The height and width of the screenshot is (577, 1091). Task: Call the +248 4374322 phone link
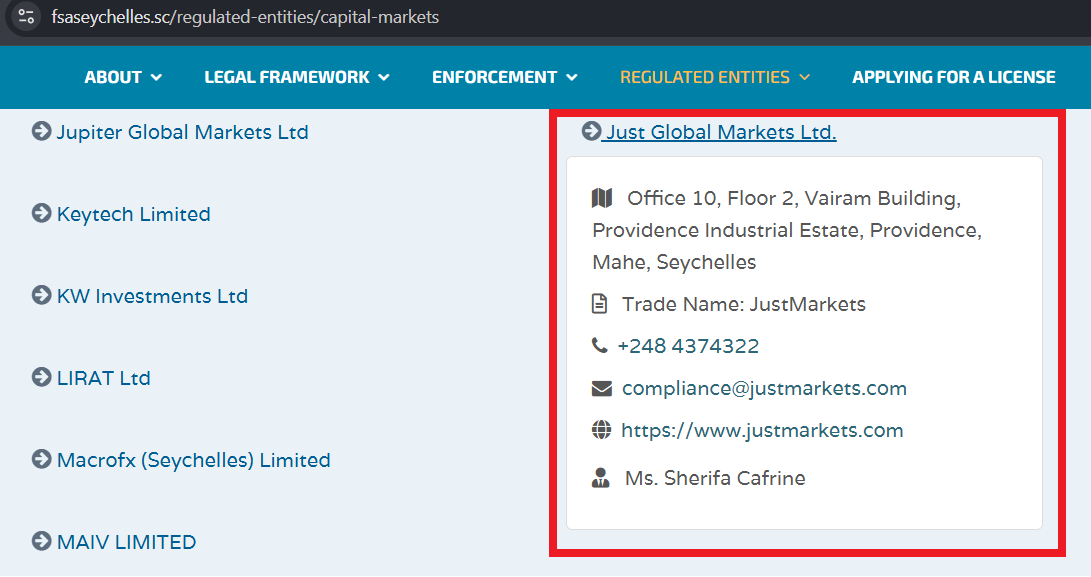[x=688, y=346]
